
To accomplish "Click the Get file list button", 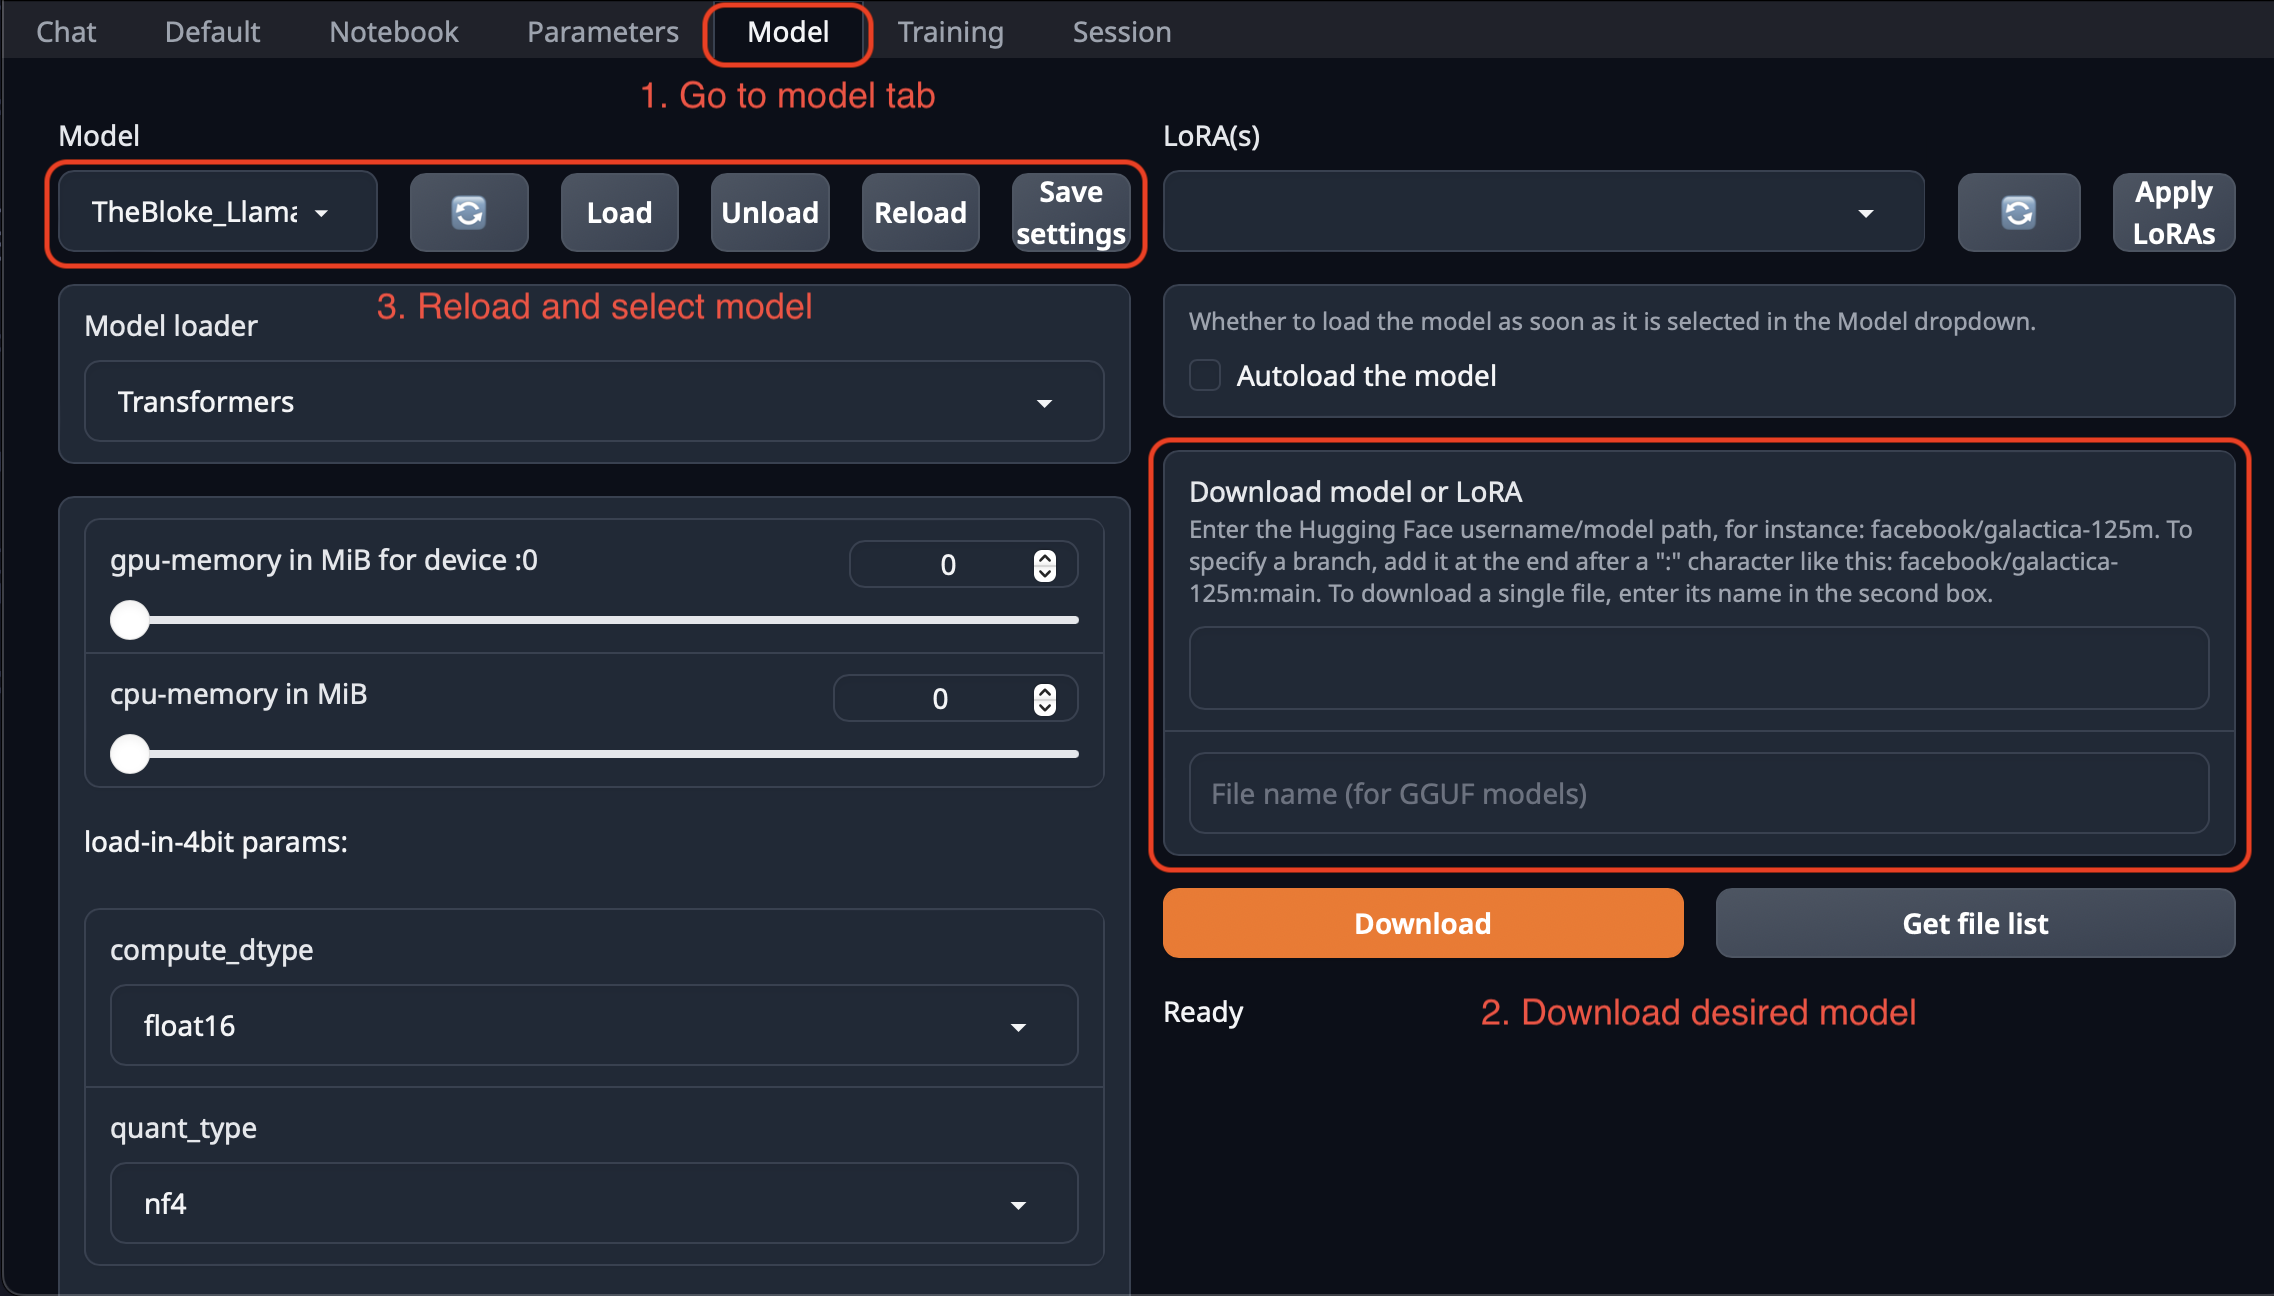I will pos(1974,923).
